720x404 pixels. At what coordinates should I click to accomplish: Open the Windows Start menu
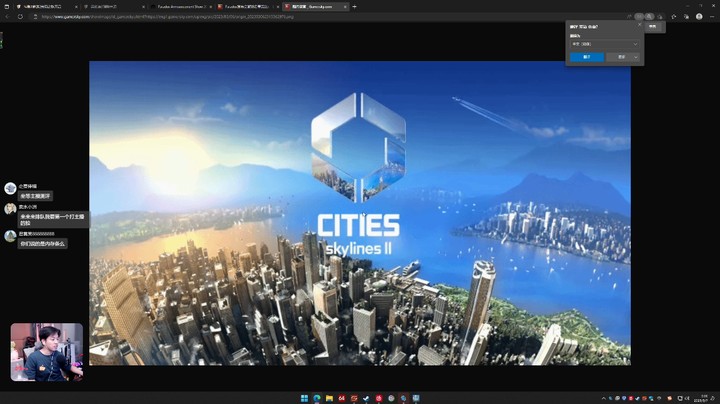304,398
